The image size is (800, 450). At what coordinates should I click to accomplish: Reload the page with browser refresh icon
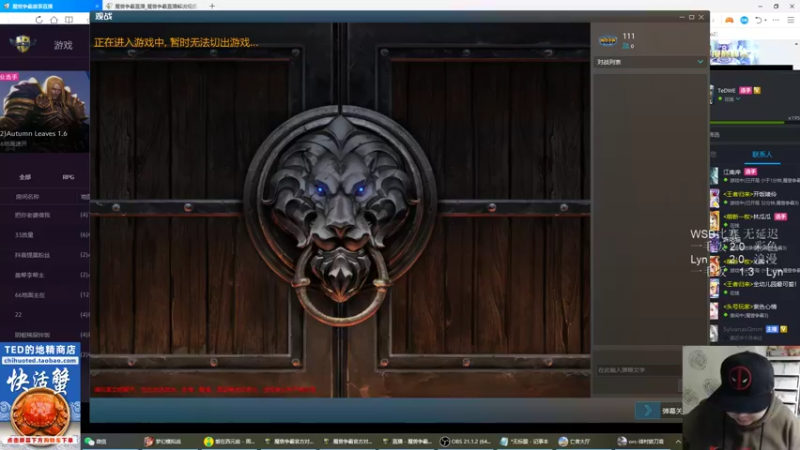coord(39,20)
